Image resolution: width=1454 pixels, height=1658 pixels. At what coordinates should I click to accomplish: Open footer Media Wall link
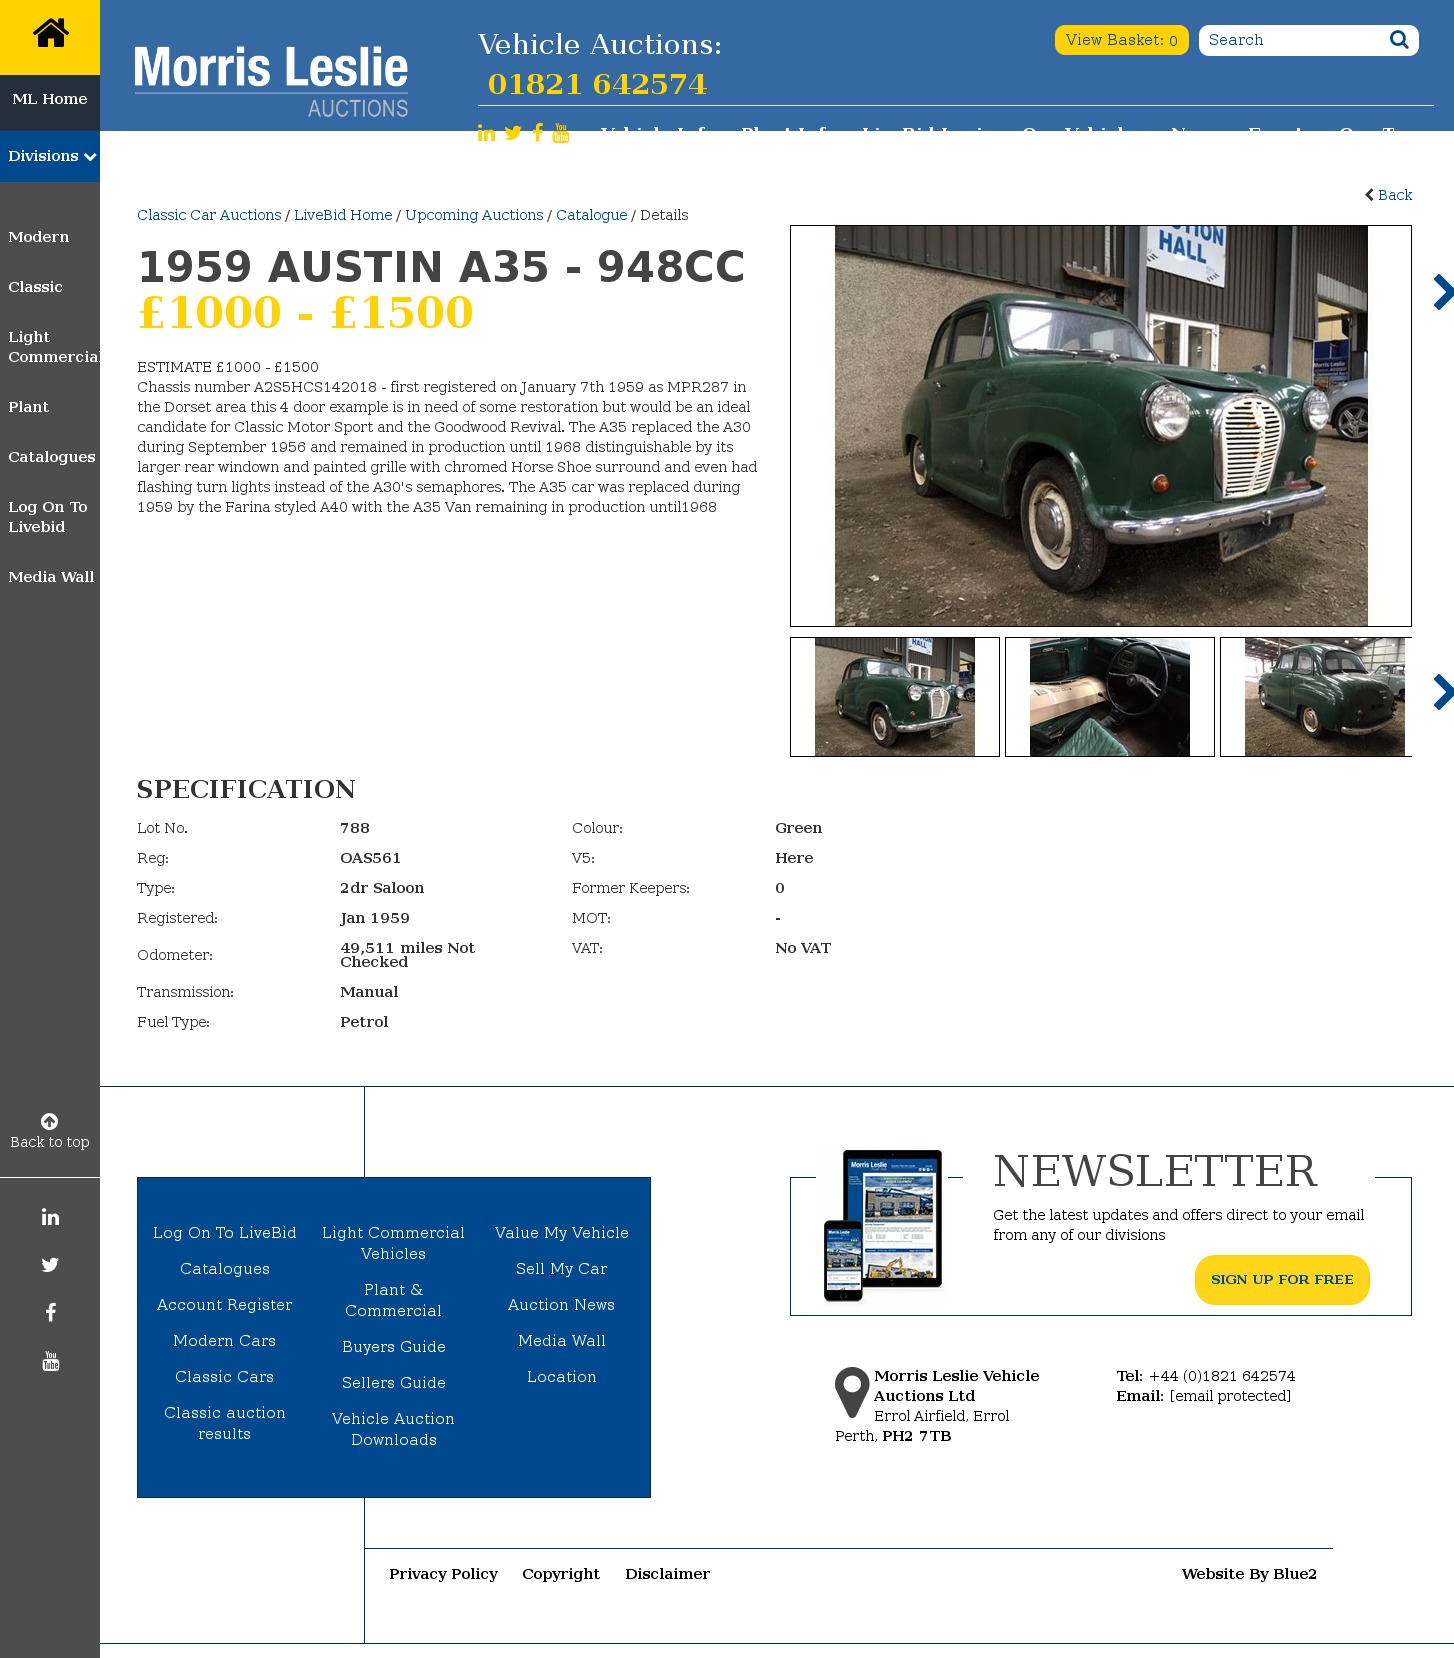pyautogui.click(x=562, y=1341)
